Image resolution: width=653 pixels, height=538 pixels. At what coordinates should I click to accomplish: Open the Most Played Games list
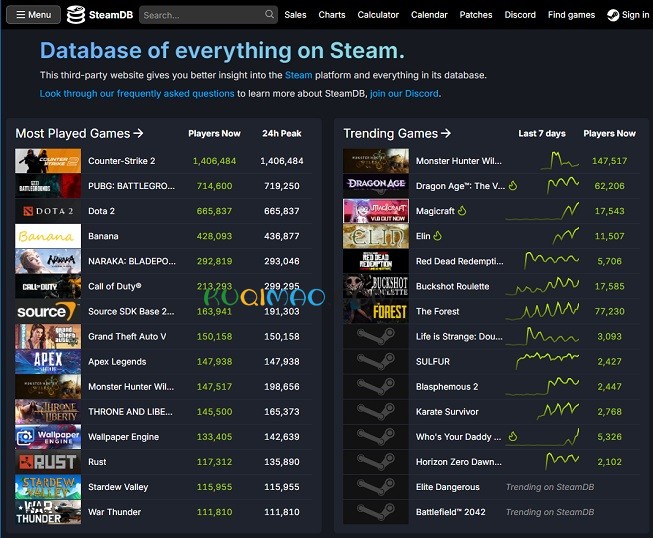click(x=79, y=133)
